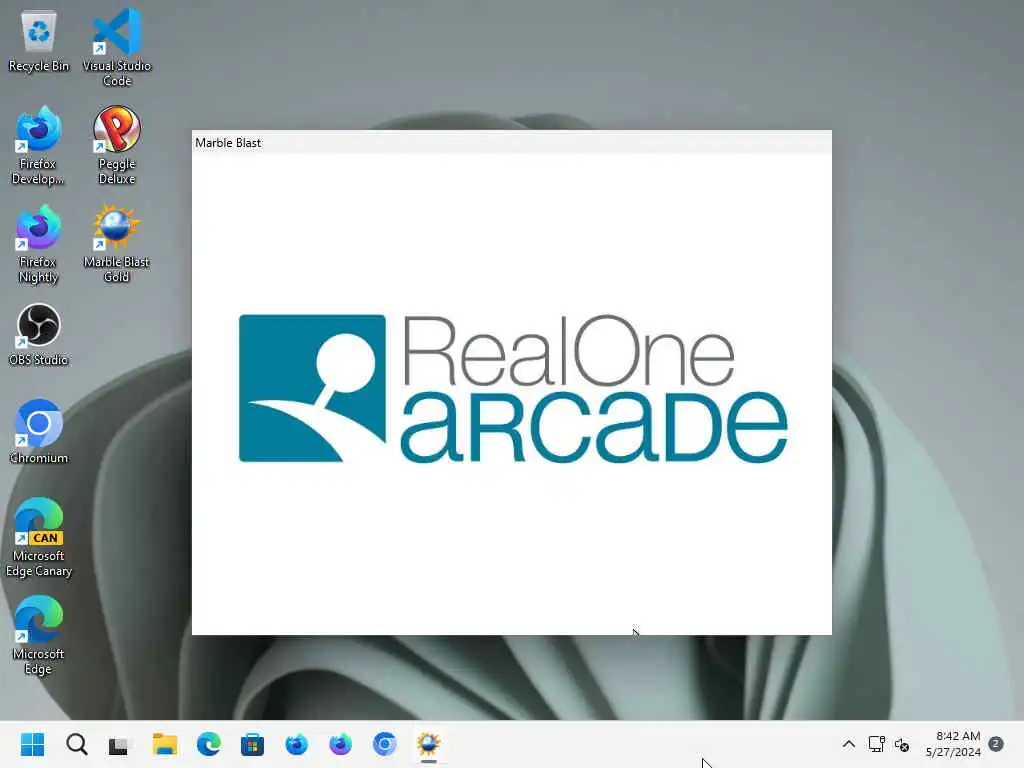This screenshot has width=1024, height=768.
Task: Select the Visual Studio Code desktop shortcut
Action: click(x=117, y=47)
